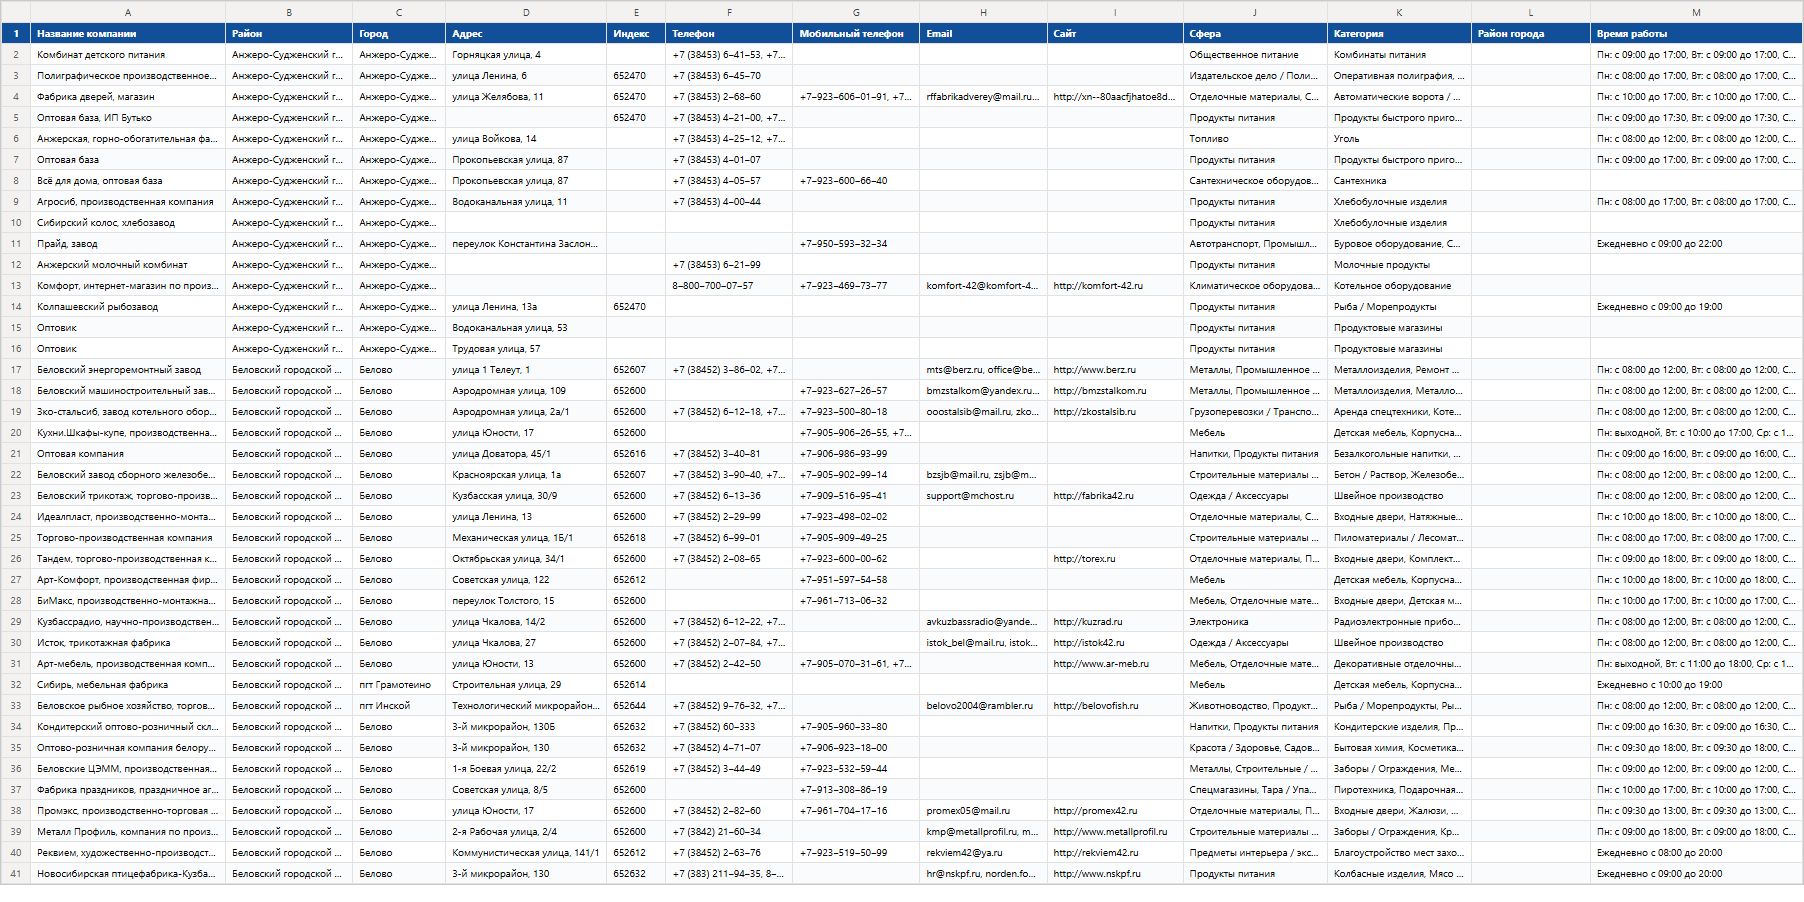Select email cell 'promex05@mail.ru'
The width and height of the screenshot is (1804, 902).
pos(983,811)
